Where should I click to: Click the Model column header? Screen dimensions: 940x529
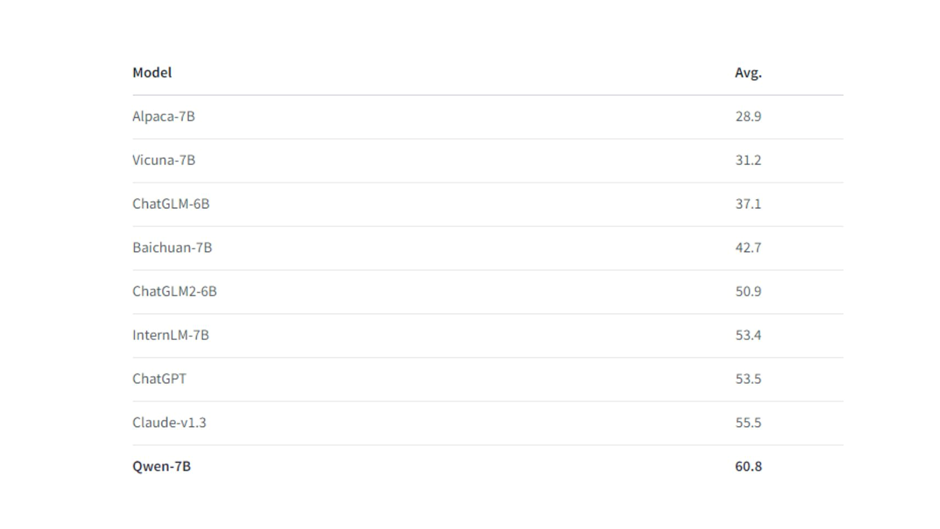[x=152, y=73]
